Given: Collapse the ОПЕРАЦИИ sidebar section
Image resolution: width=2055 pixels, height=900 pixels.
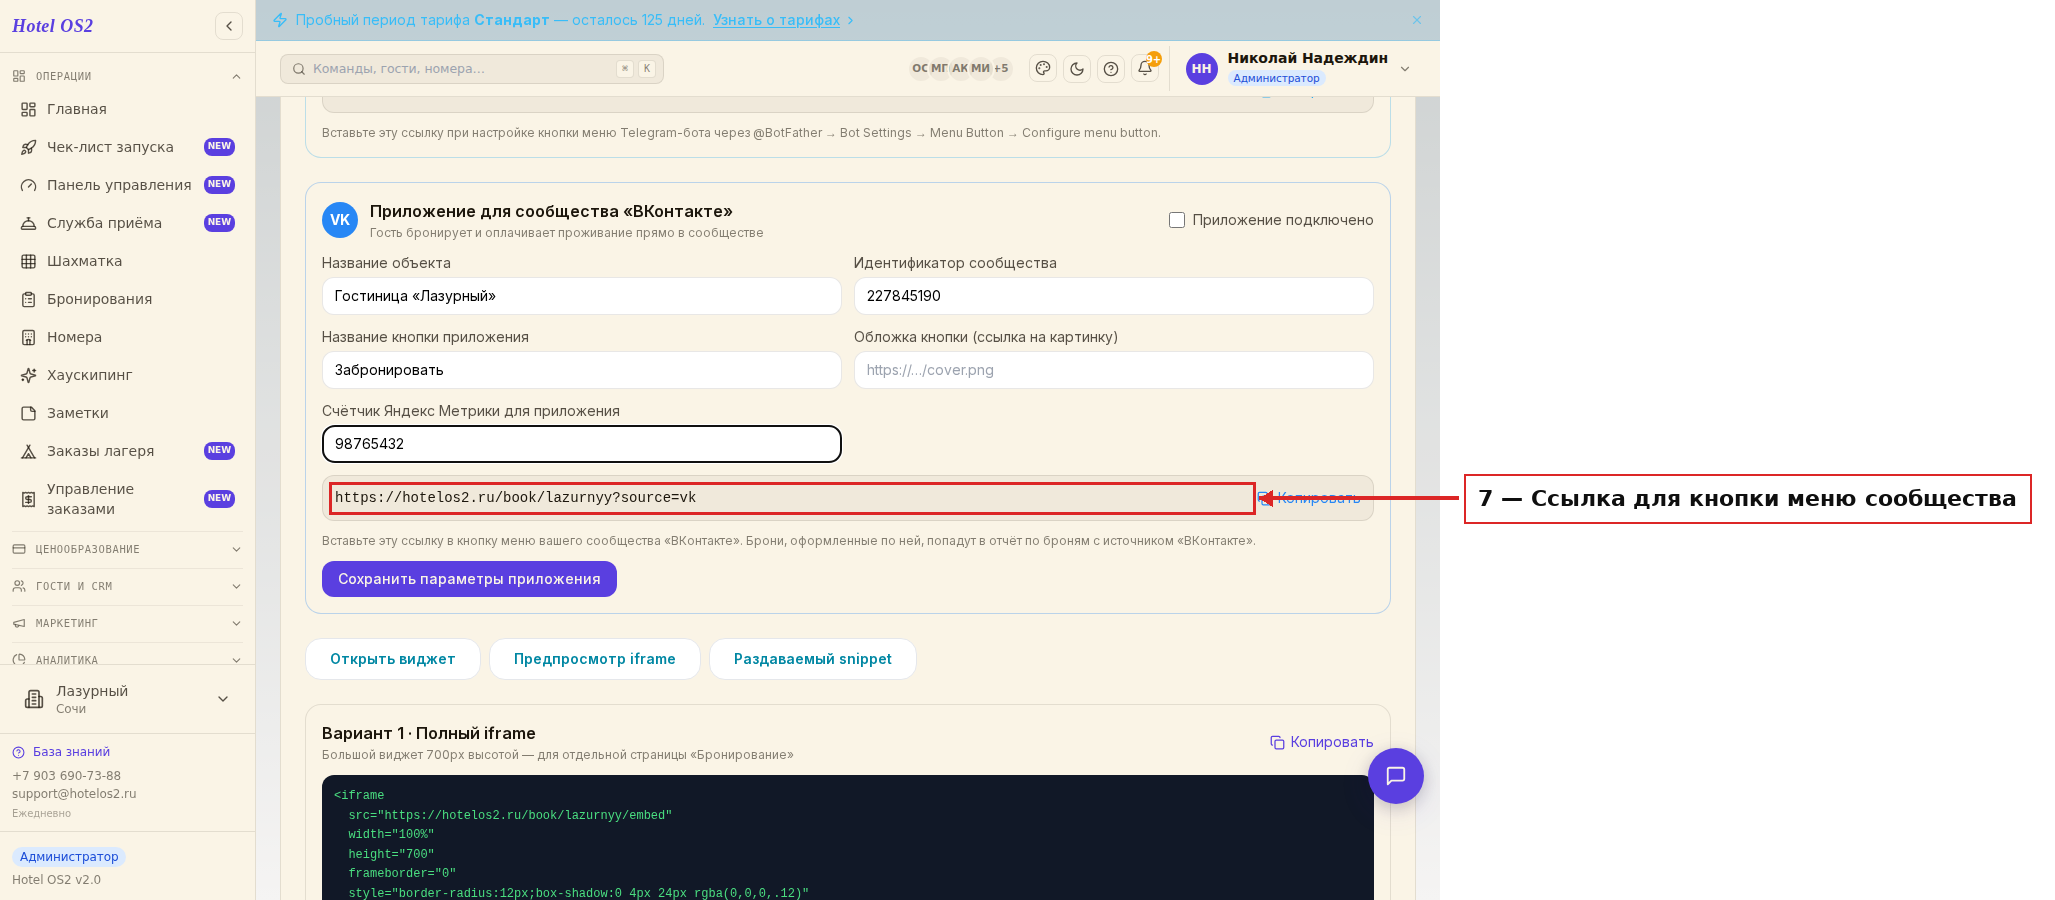Looking at the screenshot, I should 127,76.
